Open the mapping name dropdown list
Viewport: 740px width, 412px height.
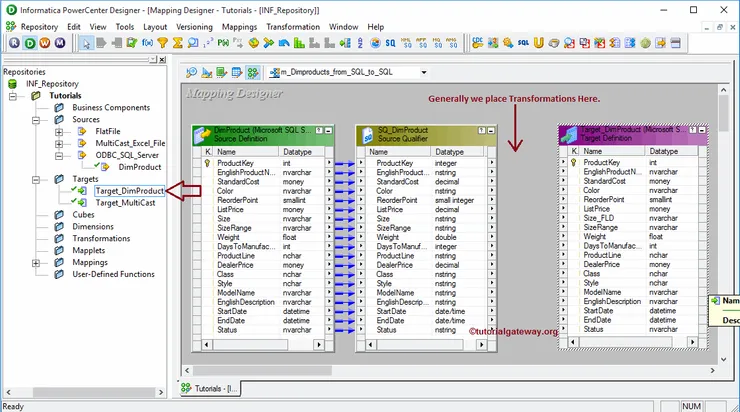424,72
